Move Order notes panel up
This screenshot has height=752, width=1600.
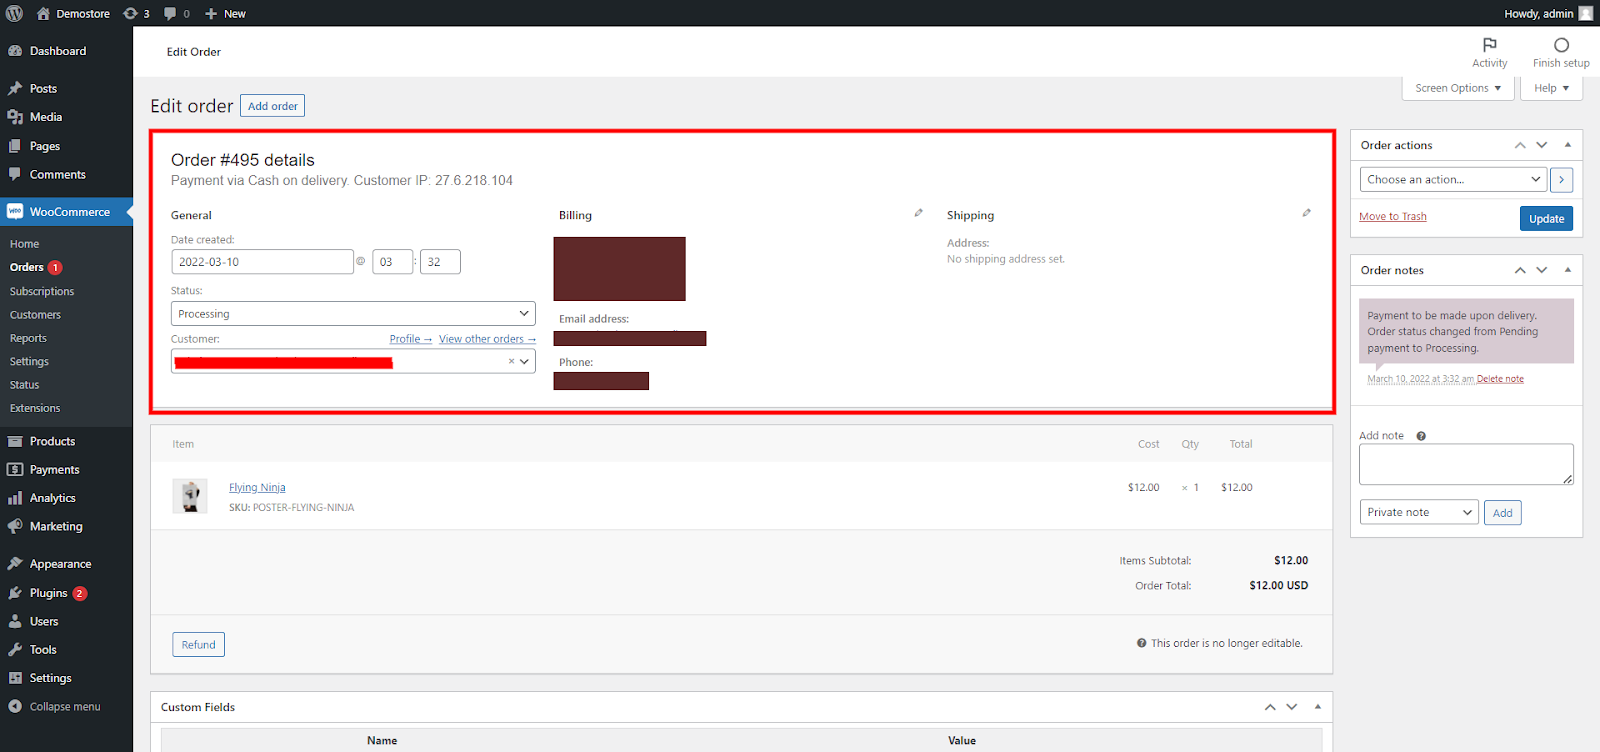(1520, 270)
